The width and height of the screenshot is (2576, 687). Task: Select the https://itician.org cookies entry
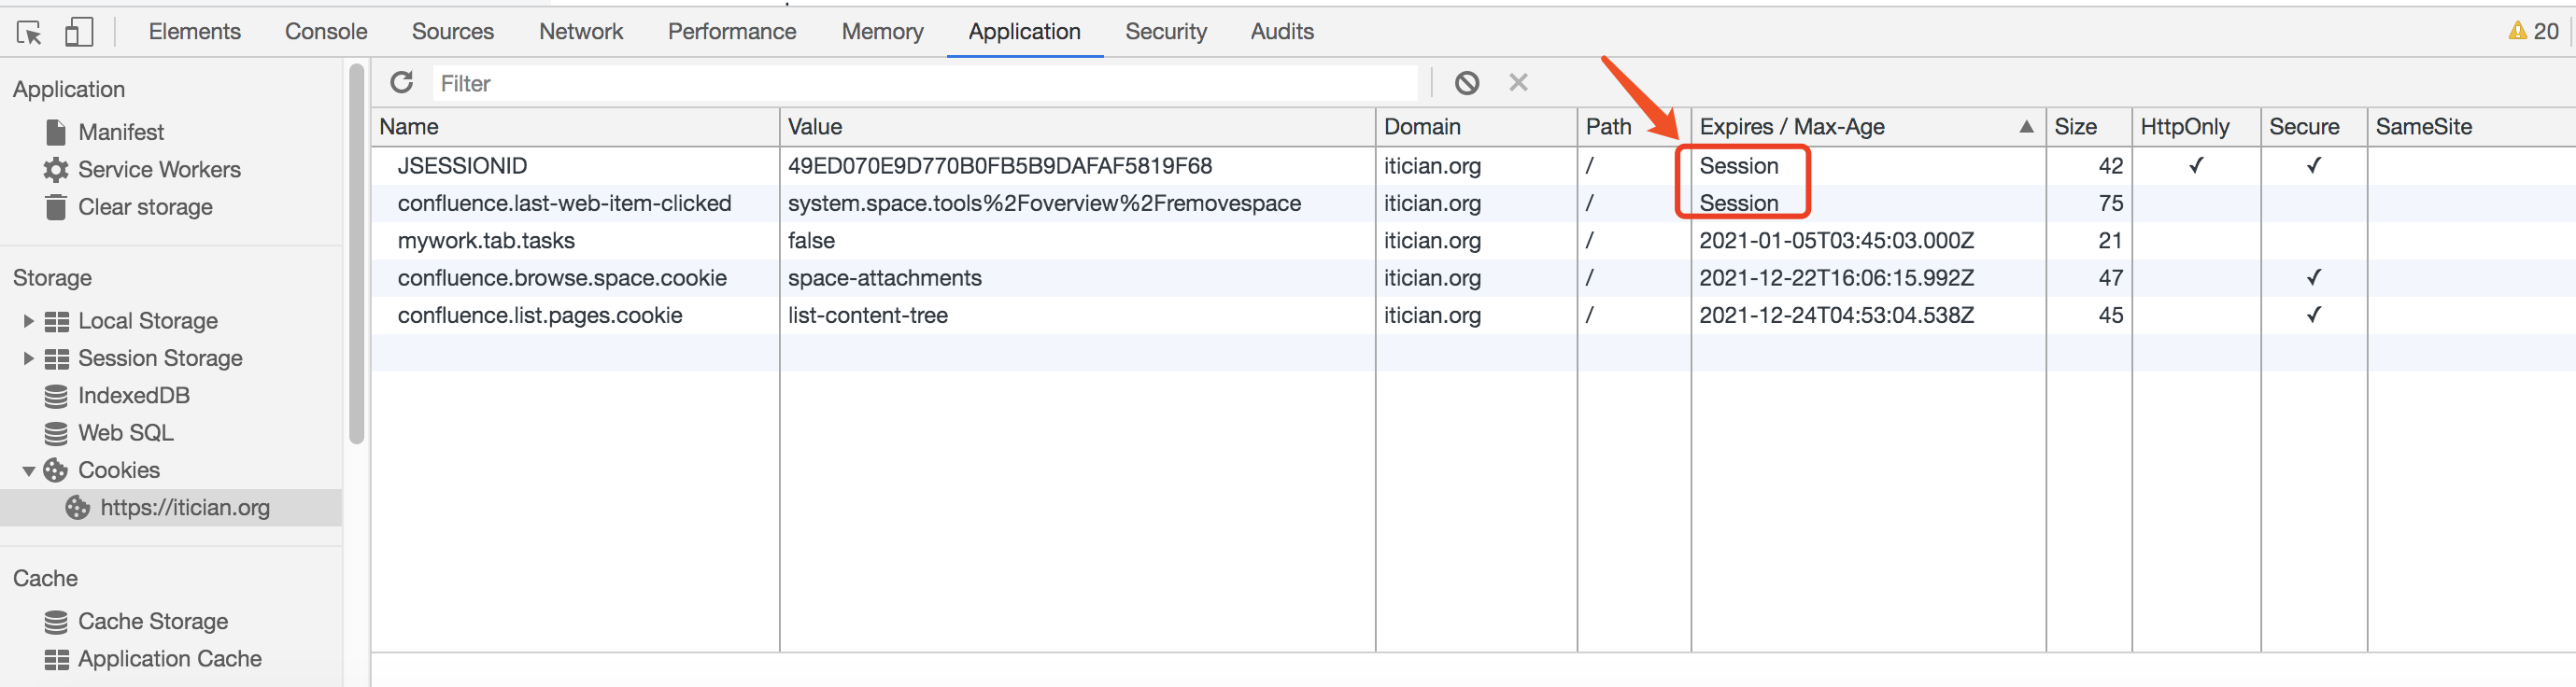(x=184, y=508)
